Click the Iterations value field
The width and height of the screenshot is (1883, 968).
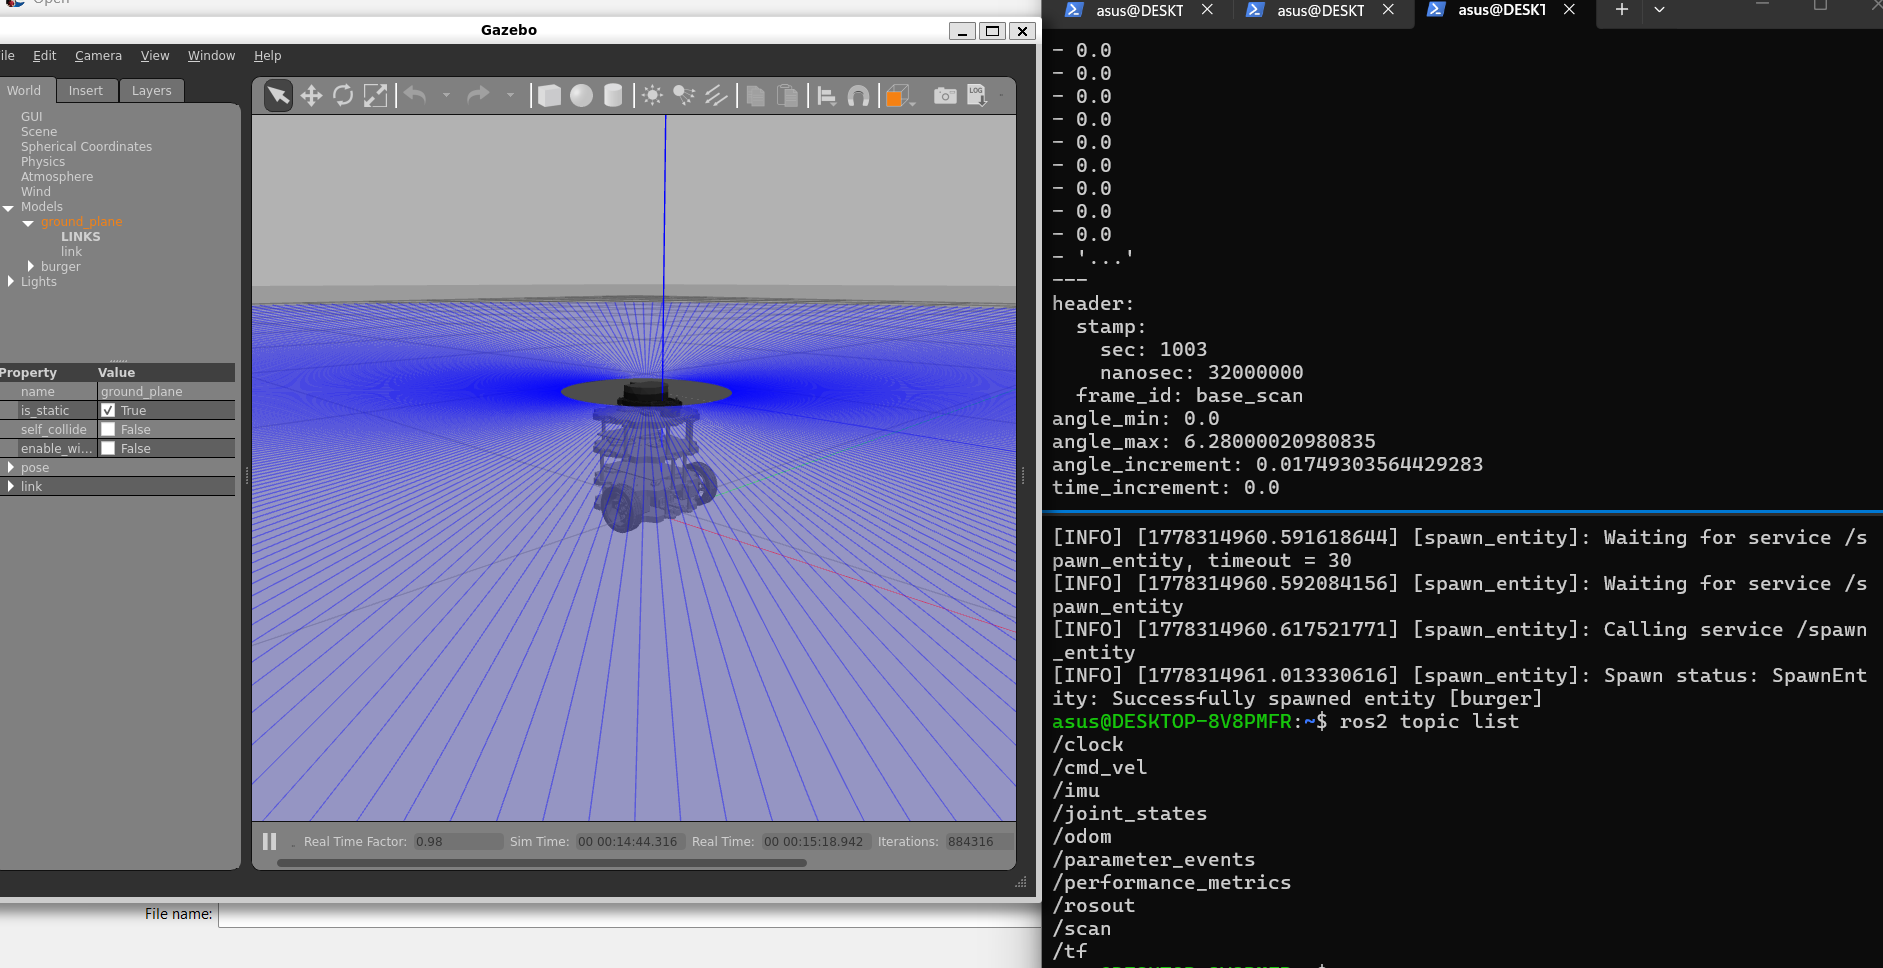point(978,841)
